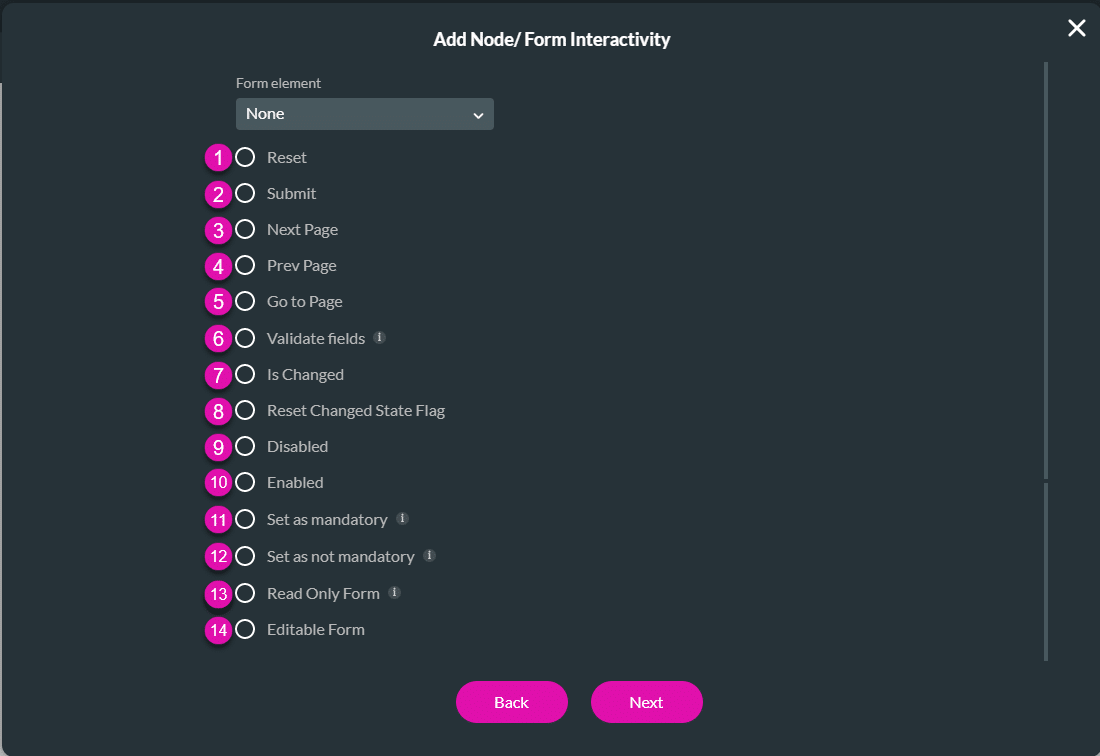Close the Add Node/Form Interactivity dialog
The image size is (1100, 756).
1076,28
